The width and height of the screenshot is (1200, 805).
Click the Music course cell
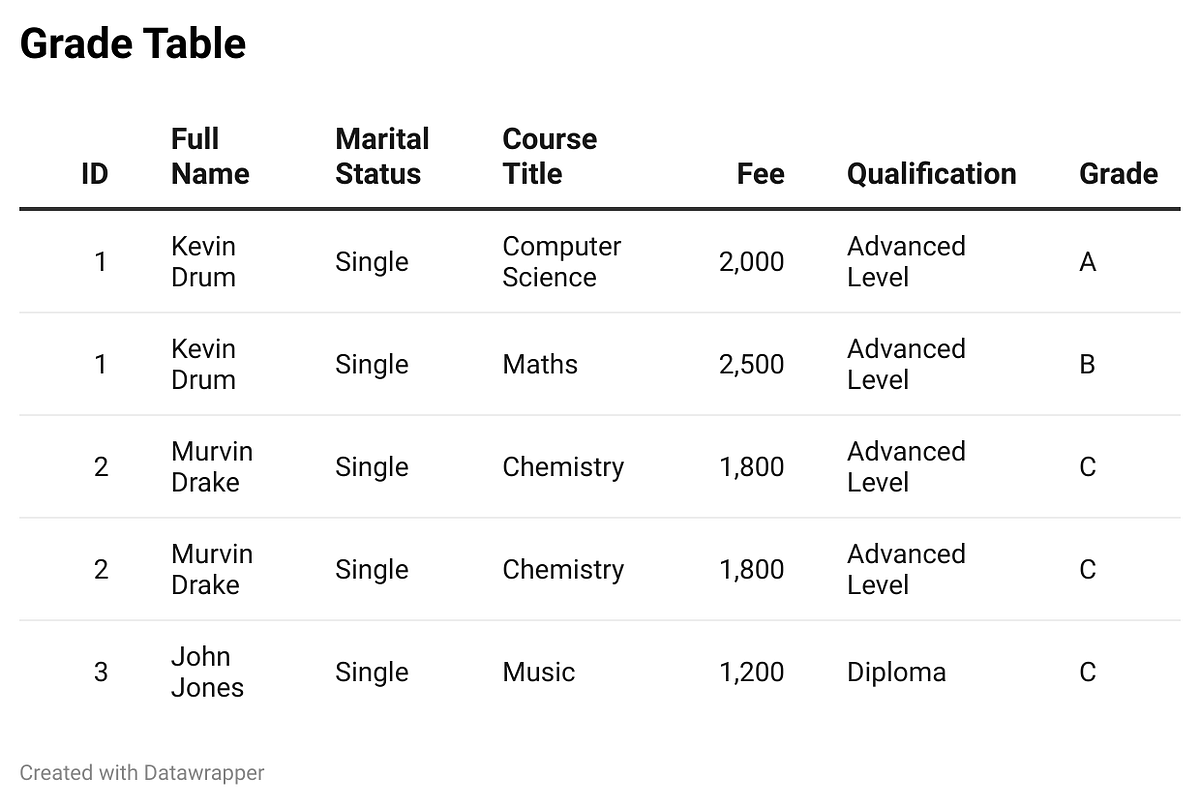click(538, 672)
